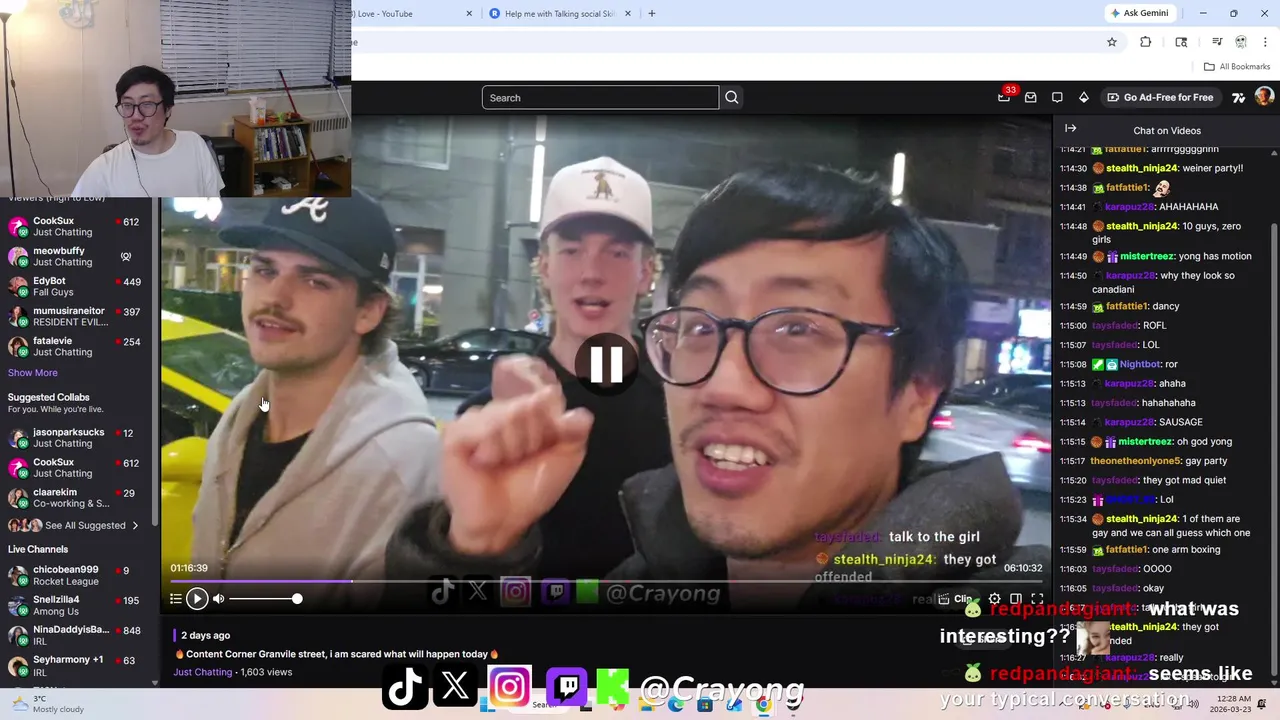Click theonetheonlyone5 username in chat

[x=1135, y=461]
